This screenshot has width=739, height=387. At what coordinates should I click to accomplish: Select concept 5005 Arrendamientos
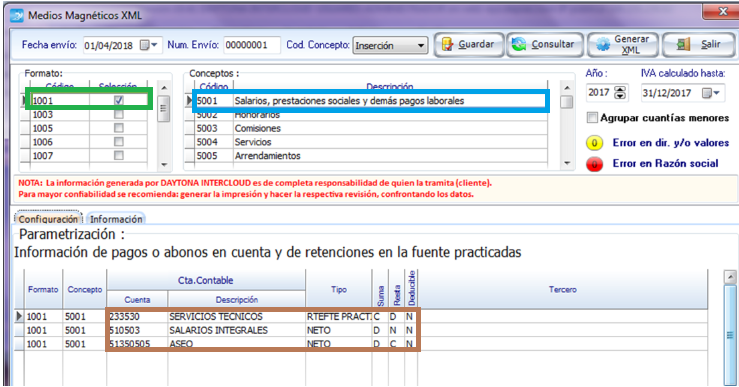370,156
